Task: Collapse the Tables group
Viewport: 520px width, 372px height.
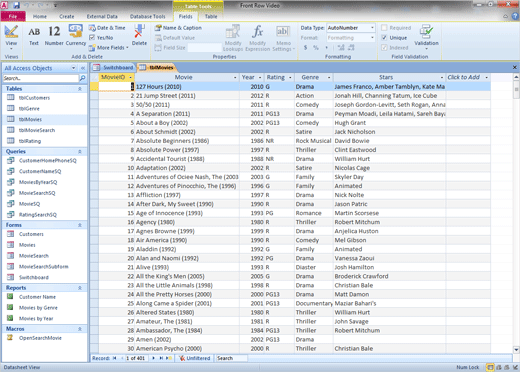Action: tap(80, 89)
